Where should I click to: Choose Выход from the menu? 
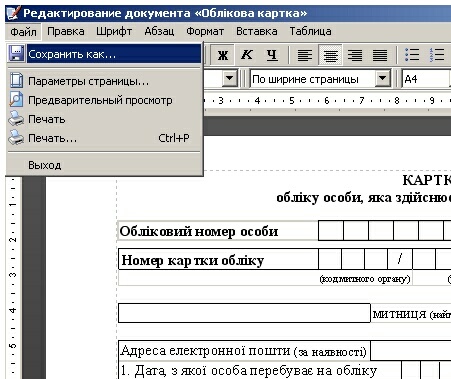pyautogui.click(x=104, y=165)
